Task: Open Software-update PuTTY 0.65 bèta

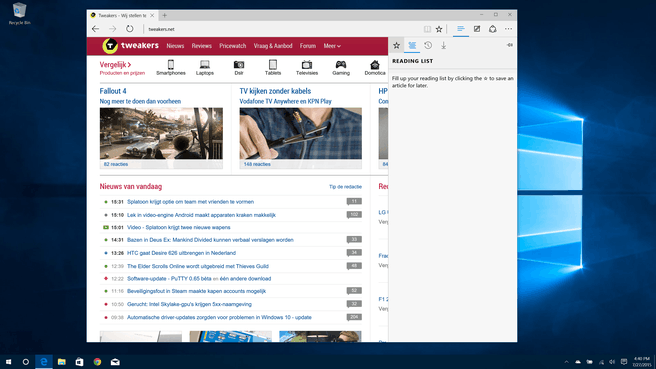Action: pyautogui.click(x=169, y=279)
